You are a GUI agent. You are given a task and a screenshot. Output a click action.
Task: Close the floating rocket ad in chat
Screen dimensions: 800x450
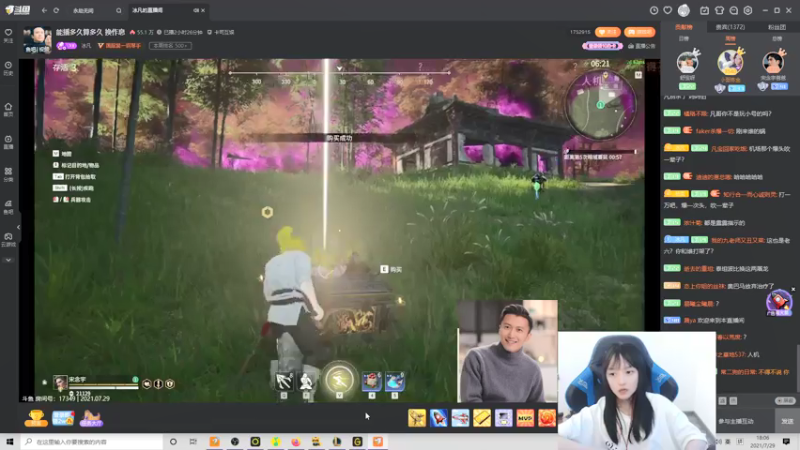tap(793, 289)
